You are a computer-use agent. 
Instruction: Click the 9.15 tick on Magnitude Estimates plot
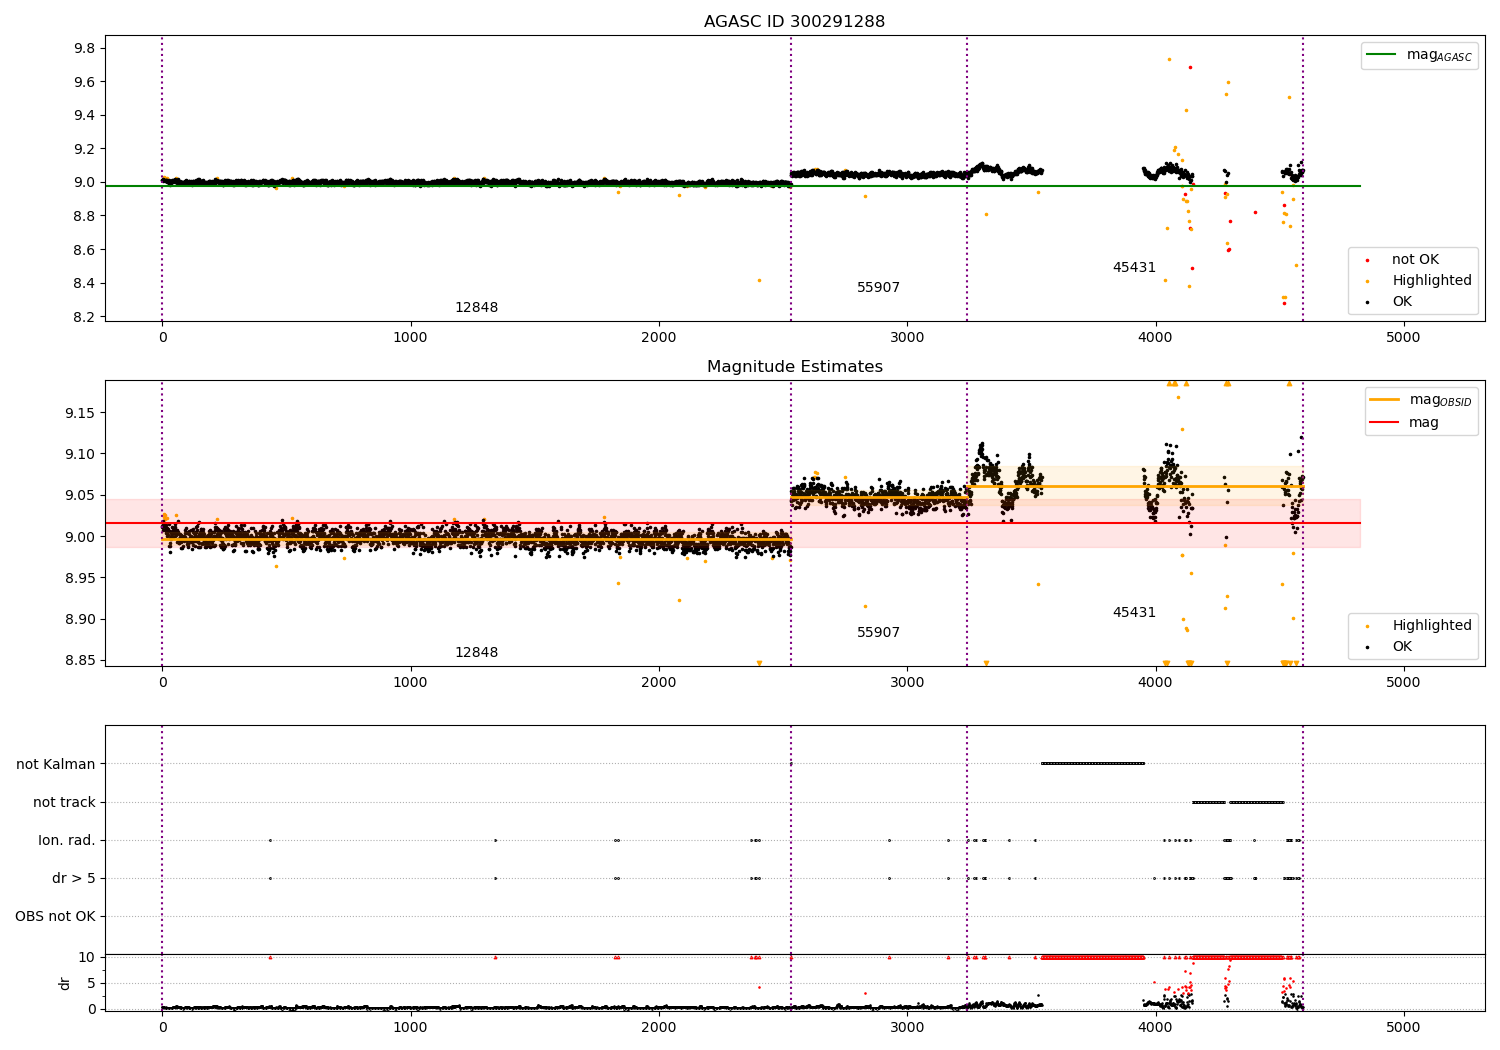[x=81, y=413]
